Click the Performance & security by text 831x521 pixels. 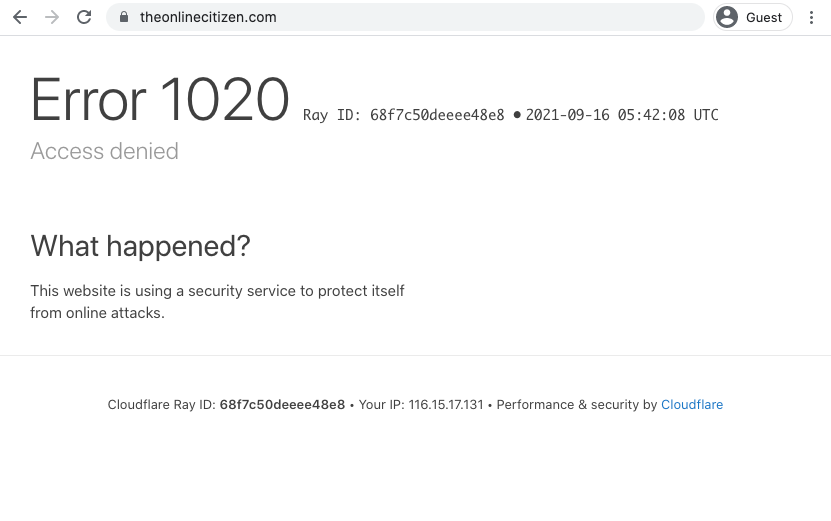(x=576, y=405)
